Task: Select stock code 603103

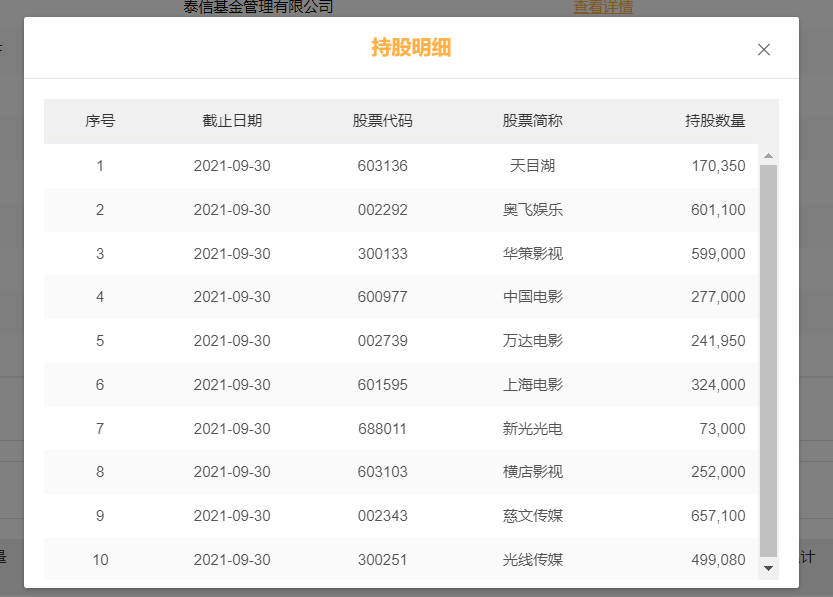Action: (382, 472)
